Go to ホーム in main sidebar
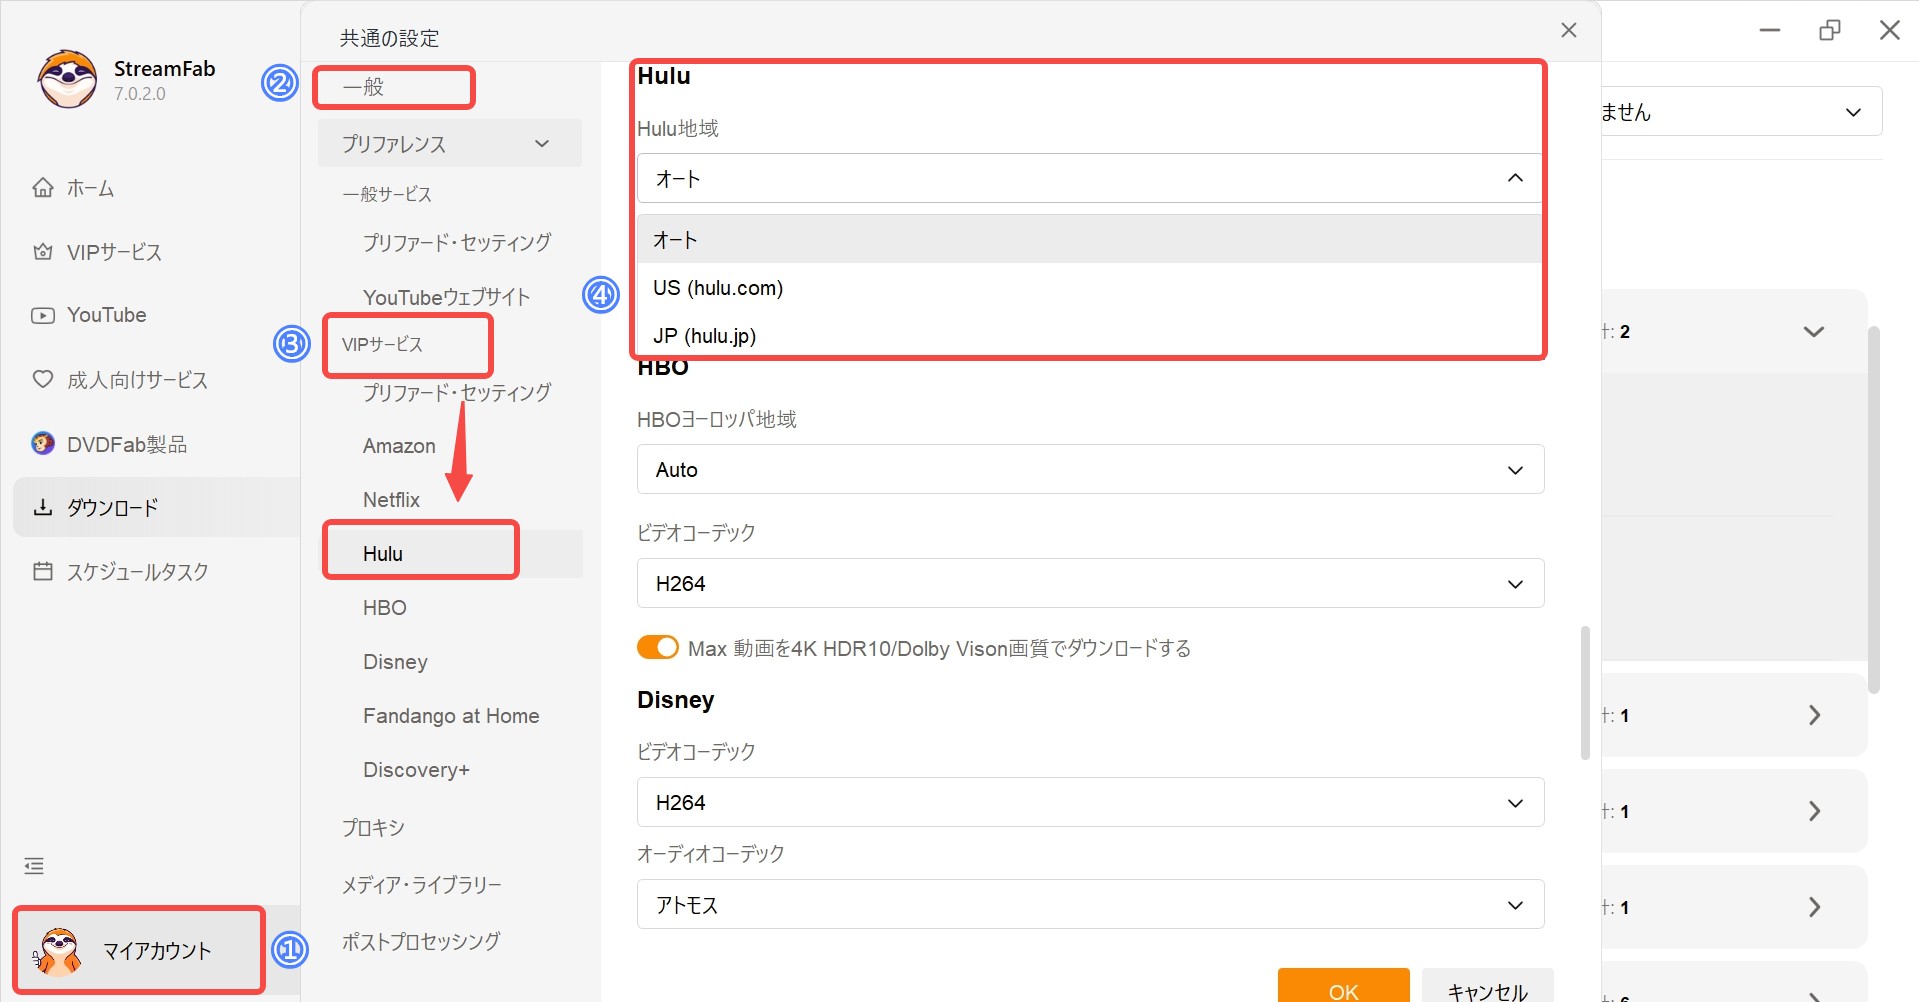The width and height of the screenshot is (1919, 1002). [90, 188]
